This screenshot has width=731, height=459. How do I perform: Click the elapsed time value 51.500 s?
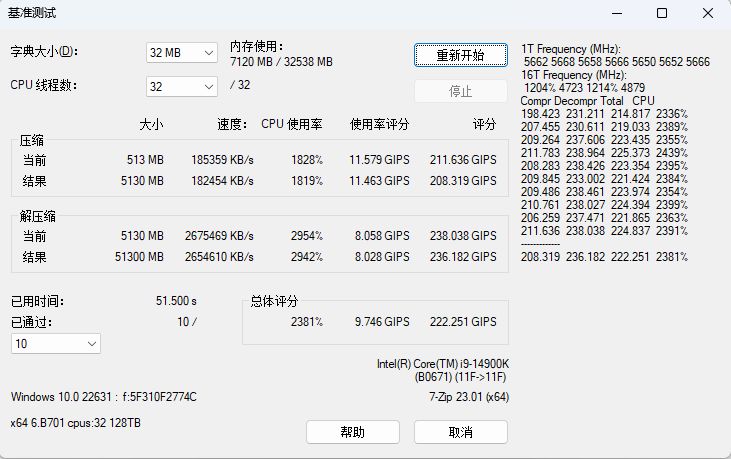click(x=176, y=300)
